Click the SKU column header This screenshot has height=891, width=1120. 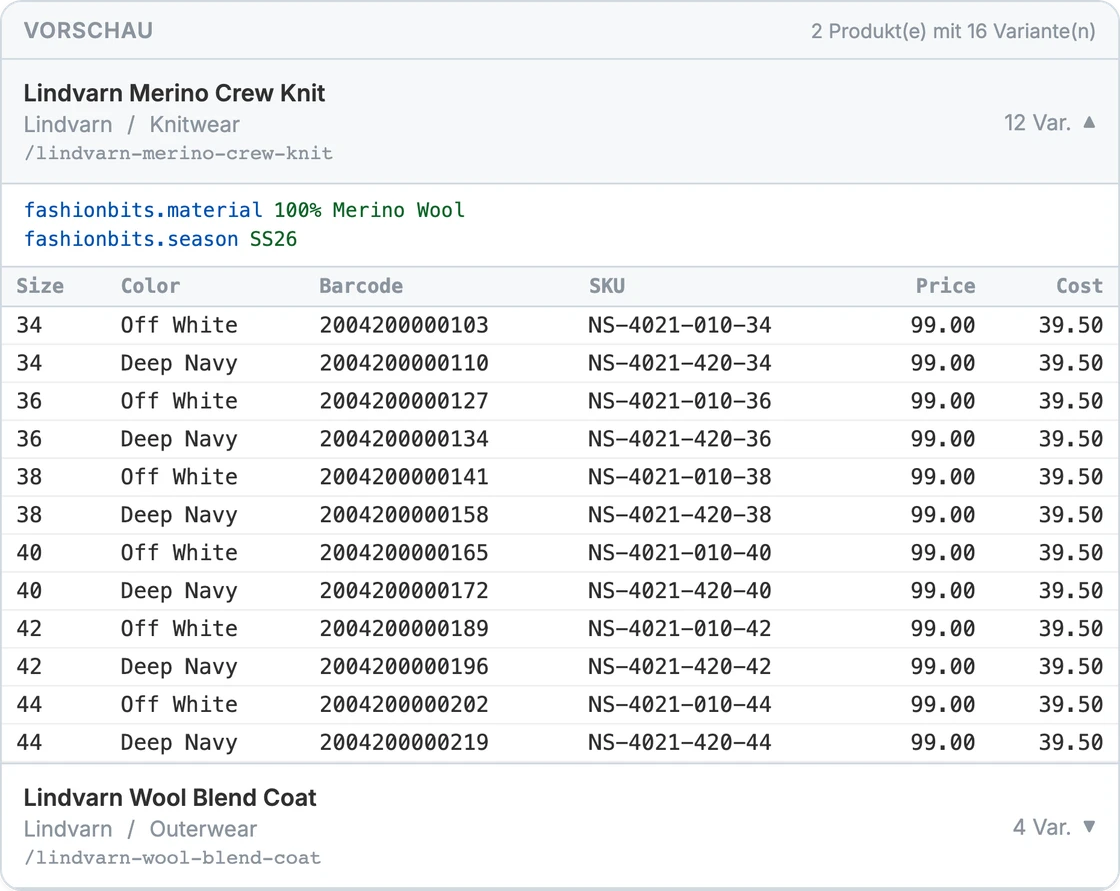[607, 286]
